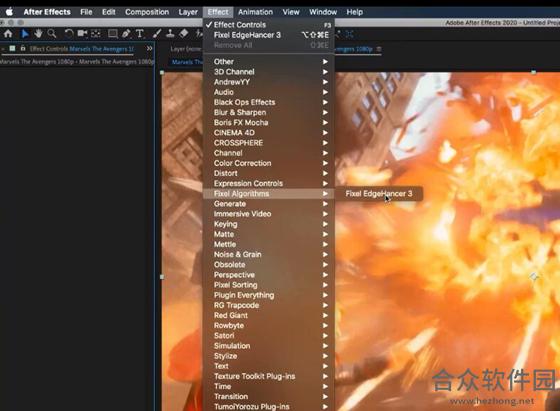Close the open Effect menu
560x411 pixels.
click(x=218, y=12)
